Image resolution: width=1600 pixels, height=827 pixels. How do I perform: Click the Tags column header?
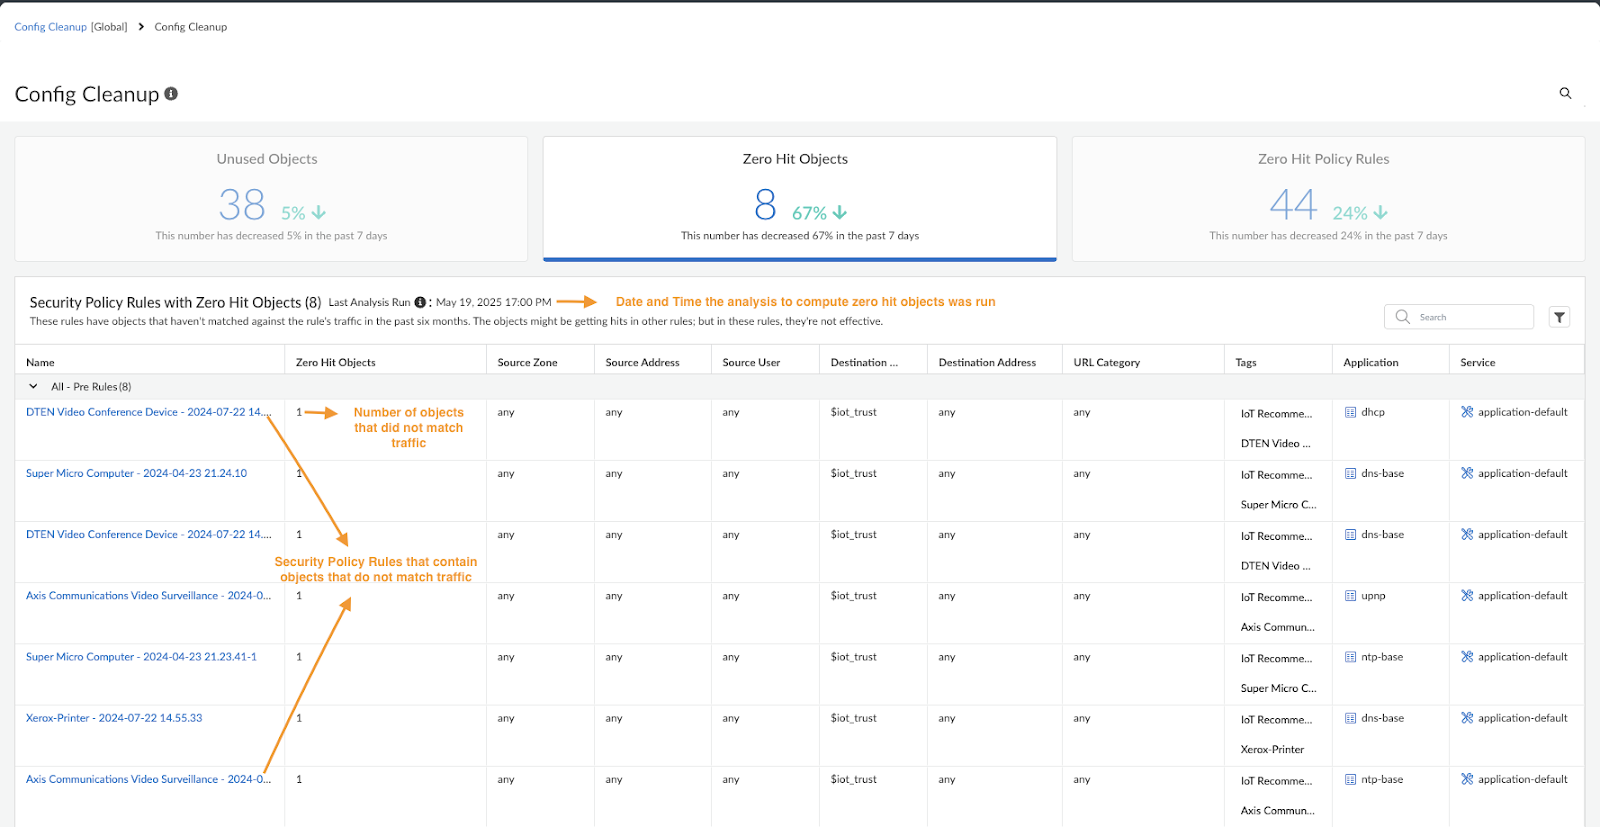tap(1246, 362)
